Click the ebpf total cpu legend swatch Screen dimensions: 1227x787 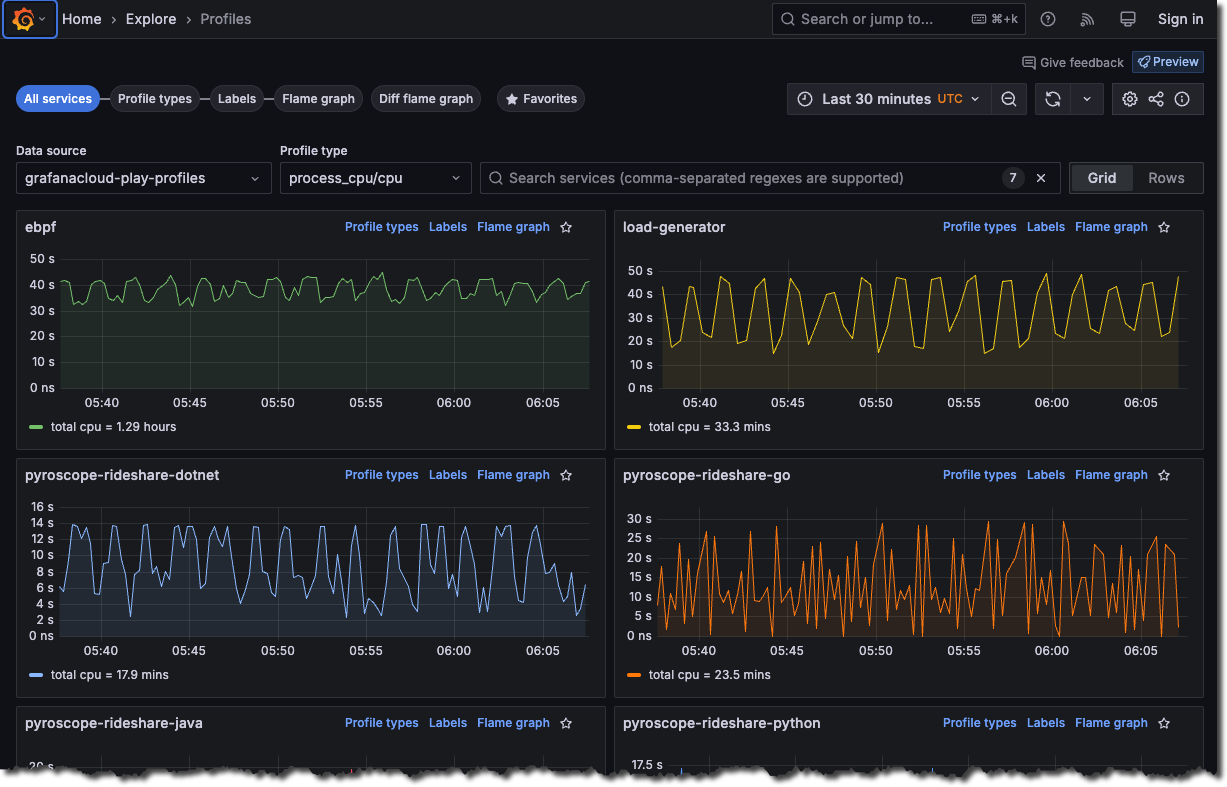tap(36, 427)
